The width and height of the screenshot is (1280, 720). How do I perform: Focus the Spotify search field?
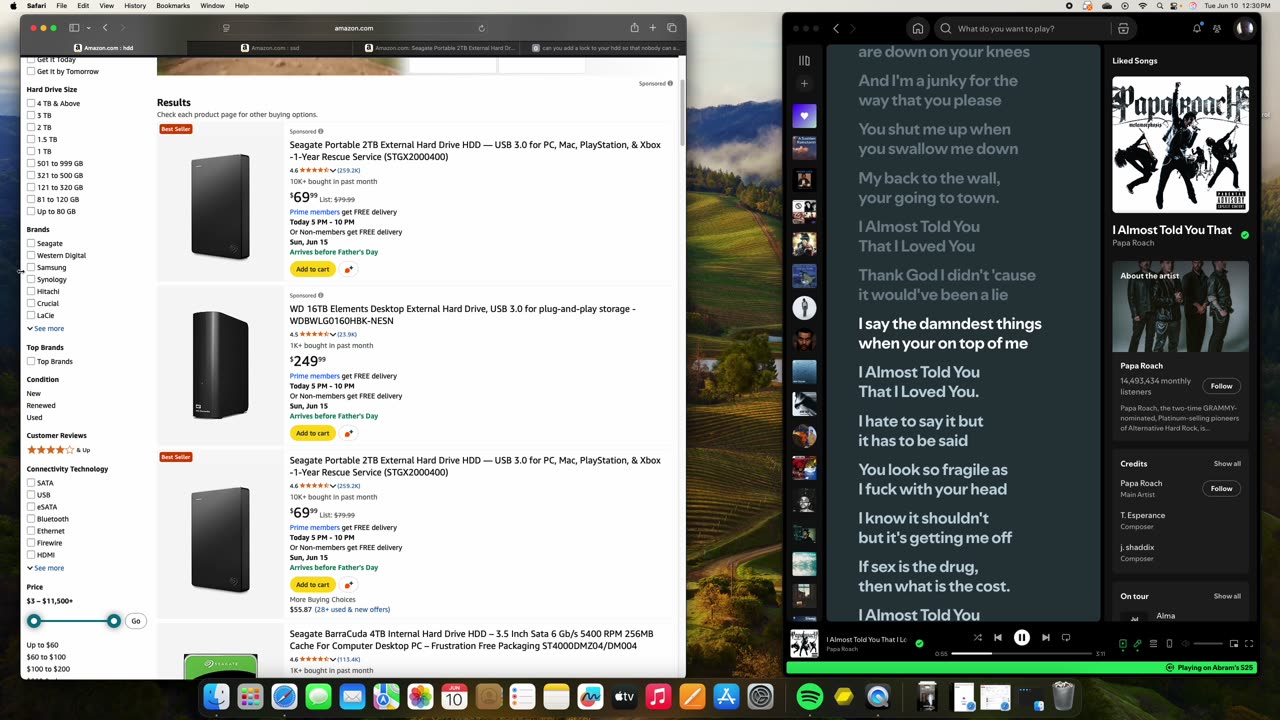pos(1022,29)
